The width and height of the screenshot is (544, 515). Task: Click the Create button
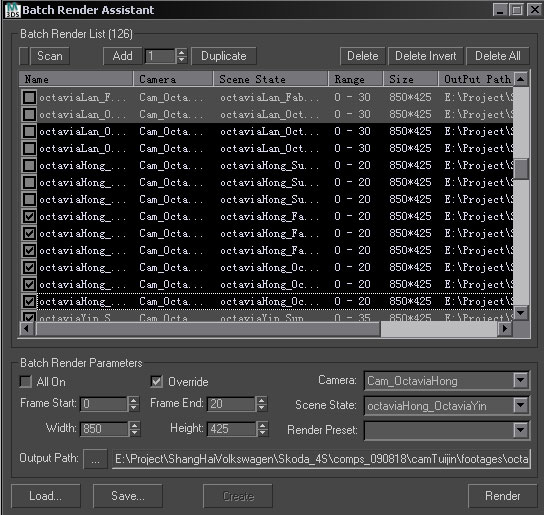(238, 496)
